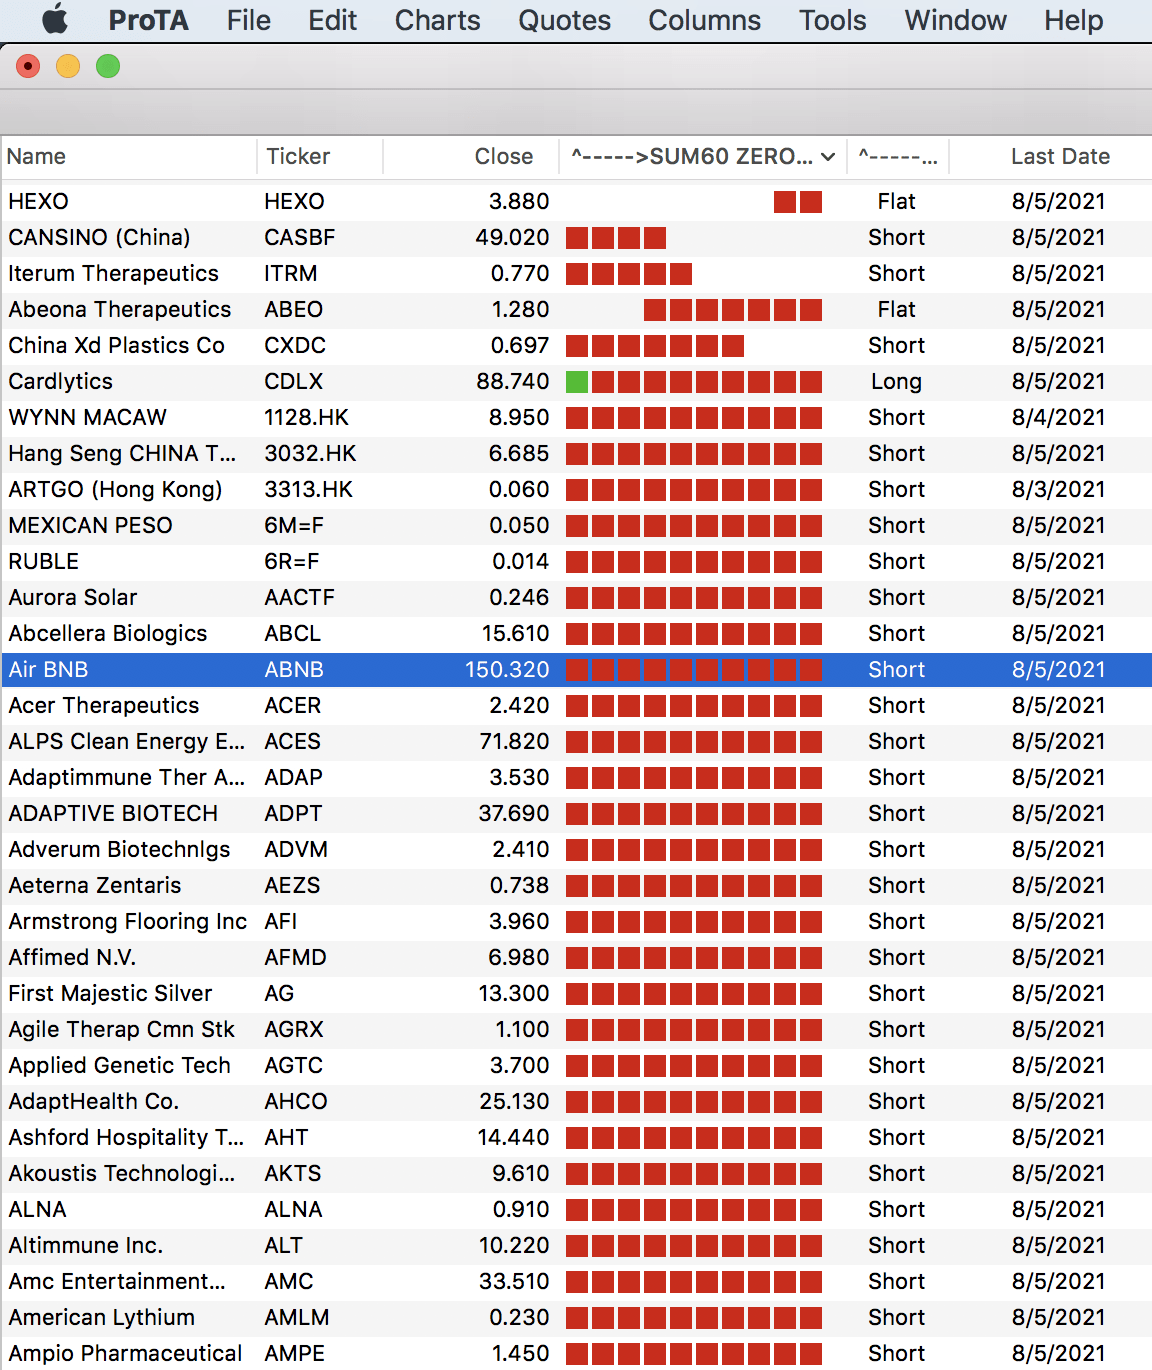Click ticker 6R=F for RUBLE

click(292, 561)
